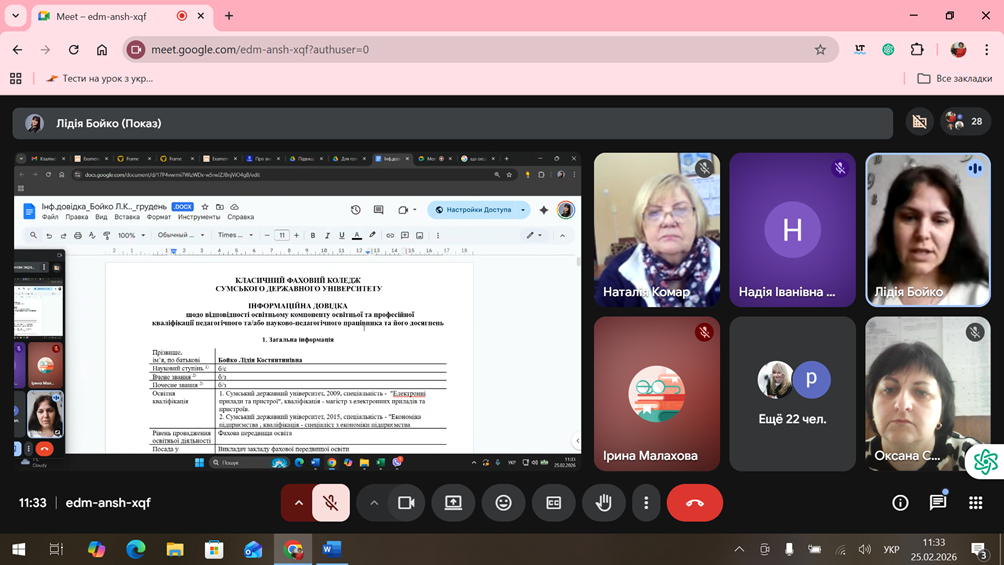The image size is (1004, 565).
Task: Open Word from the Windows taskbar
Action: tap(332, 549)
